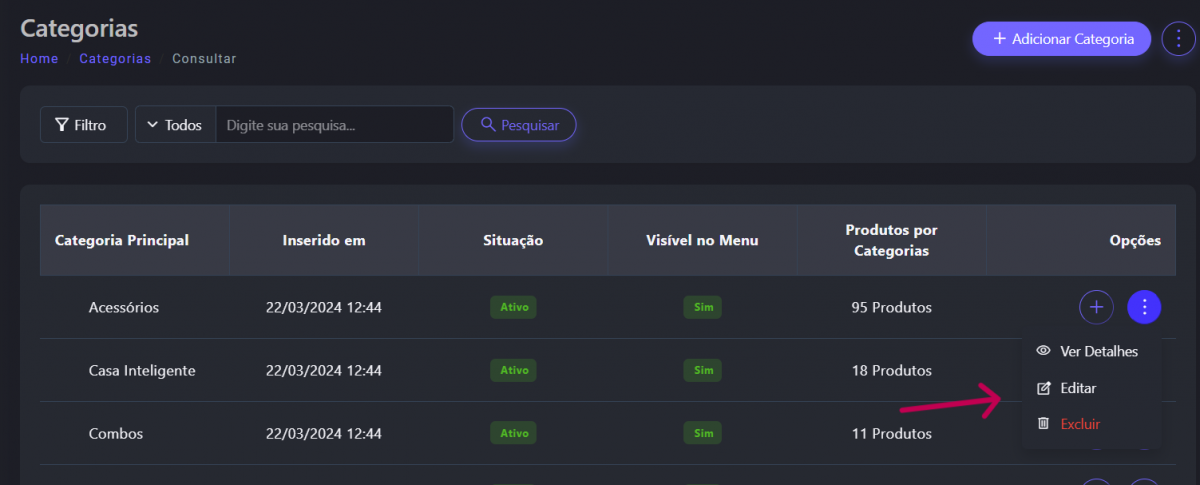Image resolution: width=1200 pixels, height=485 pixels.
Task: Click the magnifier Pesquisar button
Action: point(518,125)
